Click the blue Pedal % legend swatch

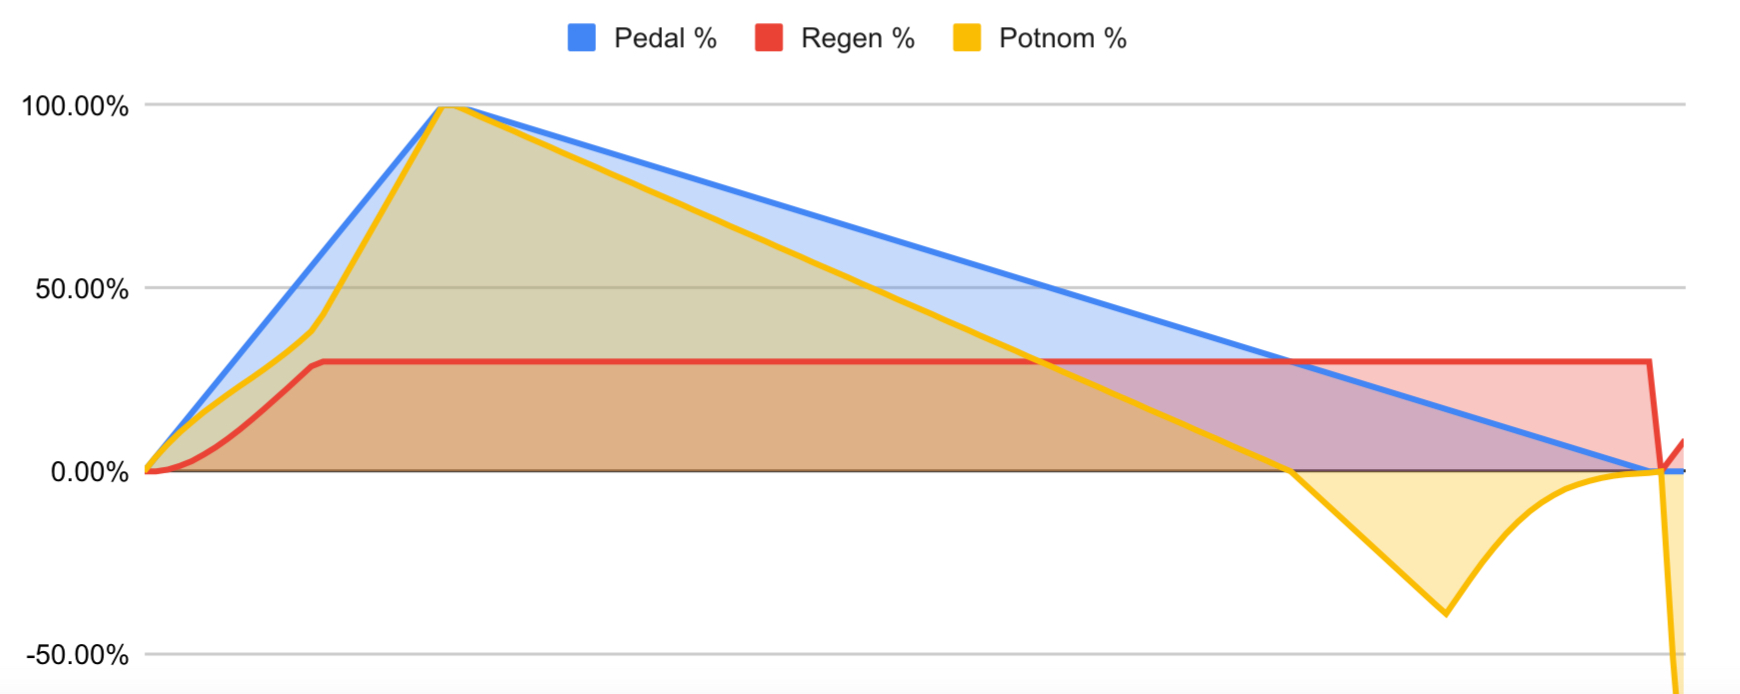coord(581,38)
